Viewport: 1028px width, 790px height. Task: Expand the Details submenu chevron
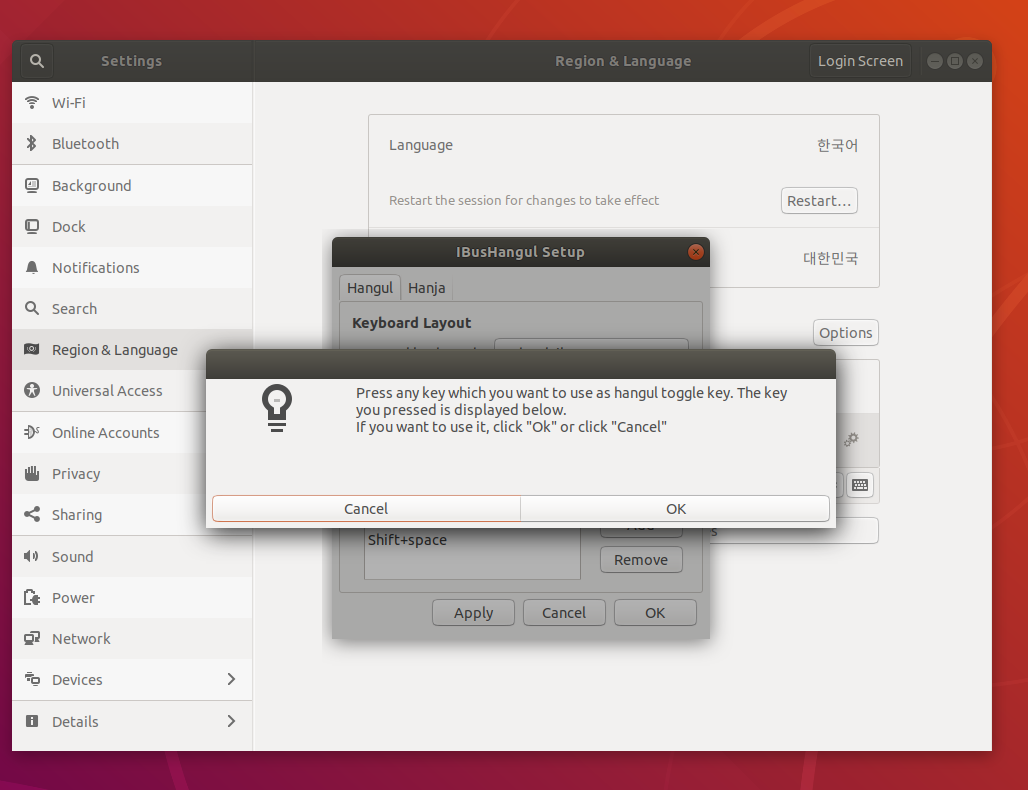point(231,721)
